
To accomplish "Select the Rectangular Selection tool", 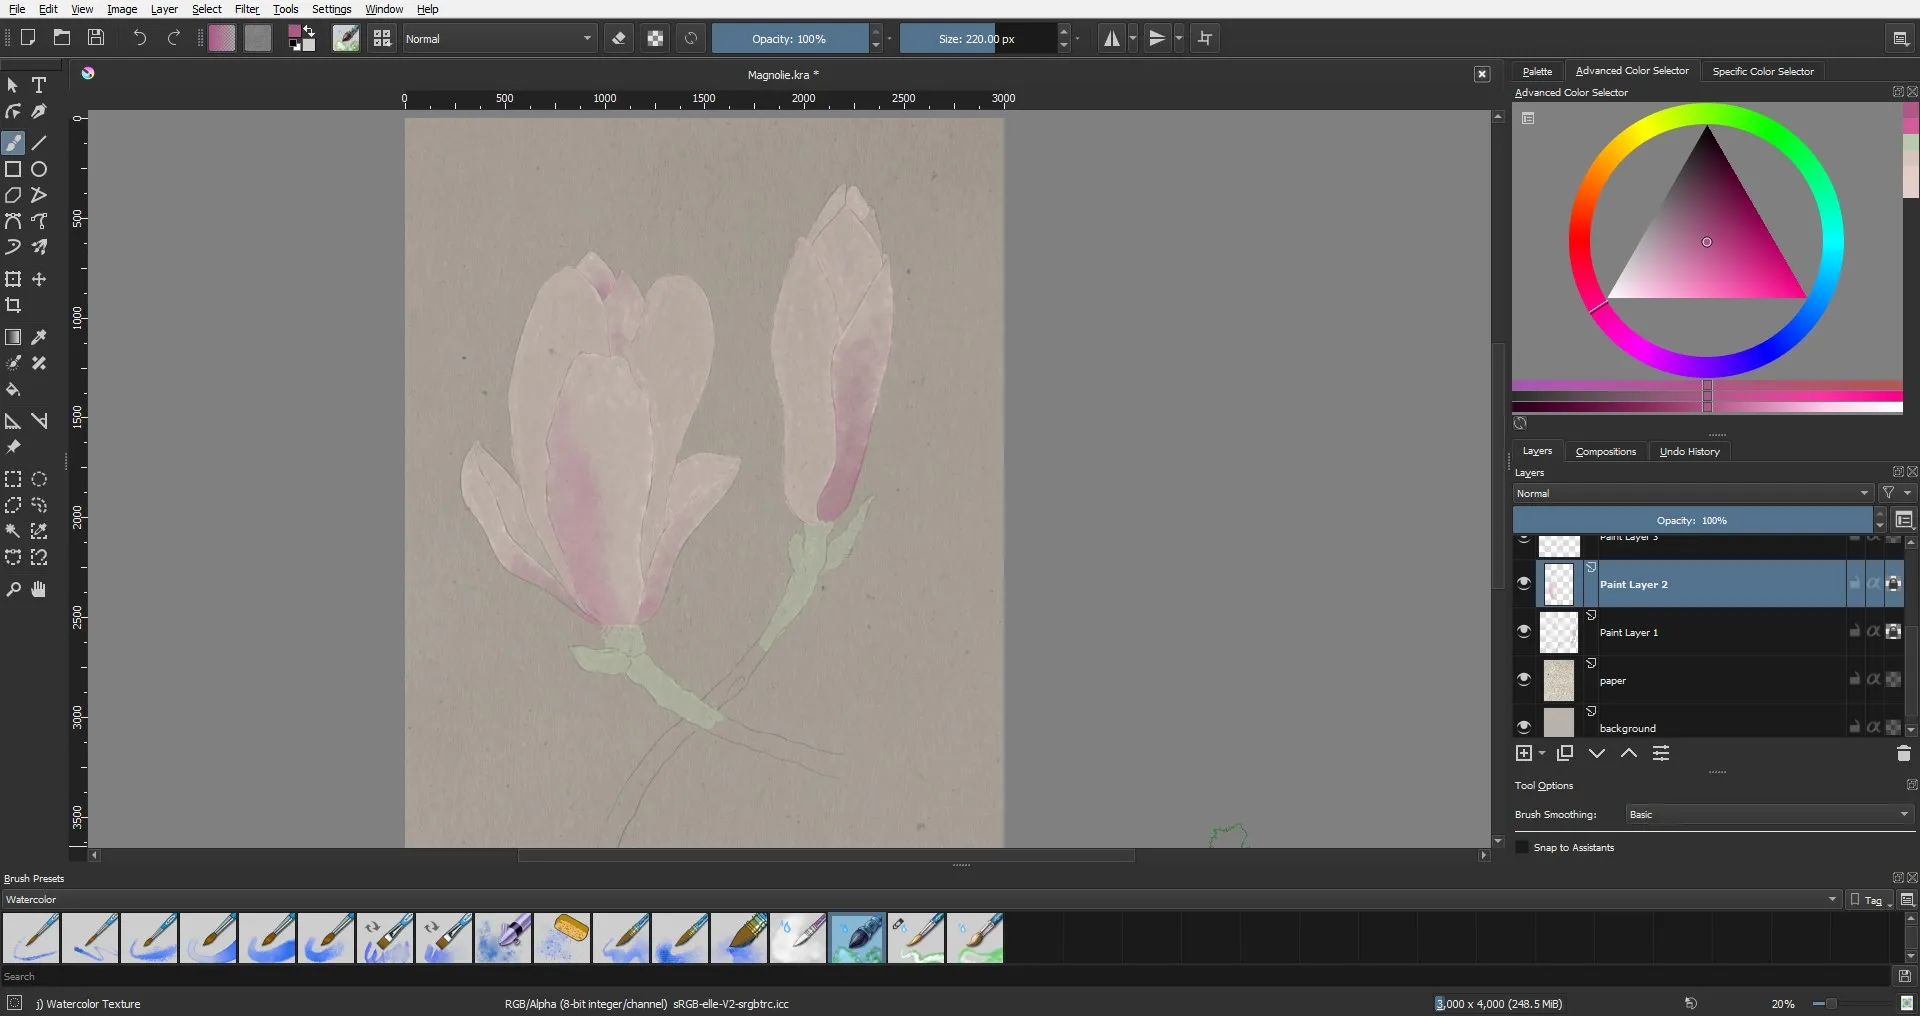I will pyautogui.click(x=13, y=480).
